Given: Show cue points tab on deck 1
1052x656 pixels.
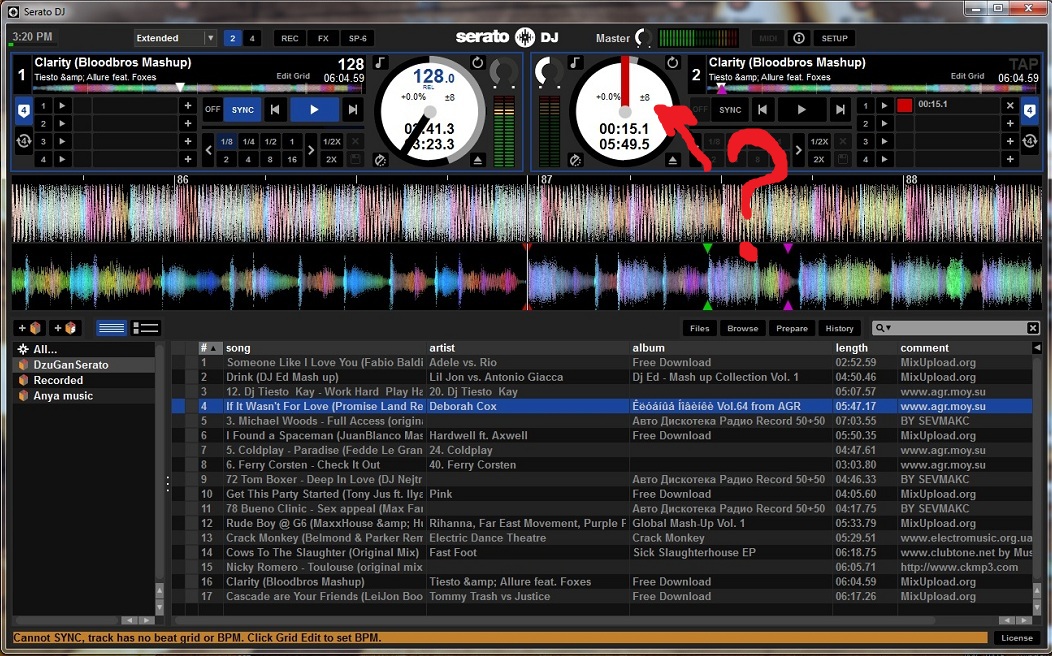Looking at the screenshot, I should (23, 111).
